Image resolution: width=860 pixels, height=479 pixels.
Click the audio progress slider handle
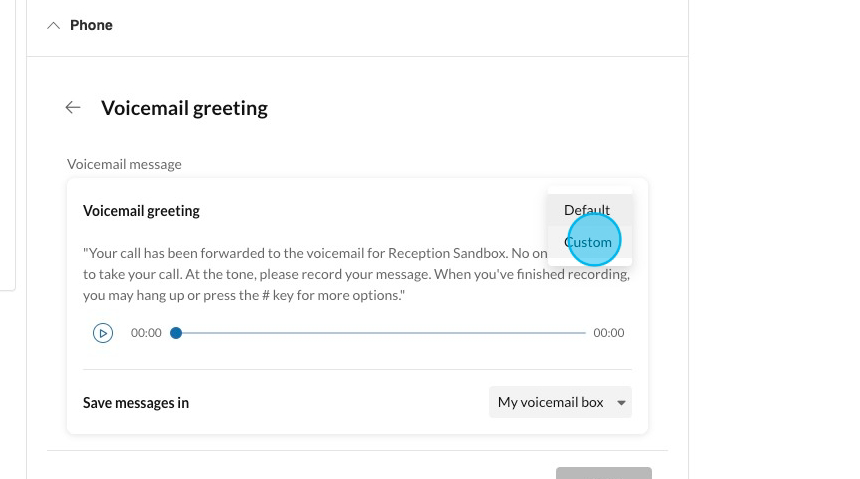coord(176,333)
